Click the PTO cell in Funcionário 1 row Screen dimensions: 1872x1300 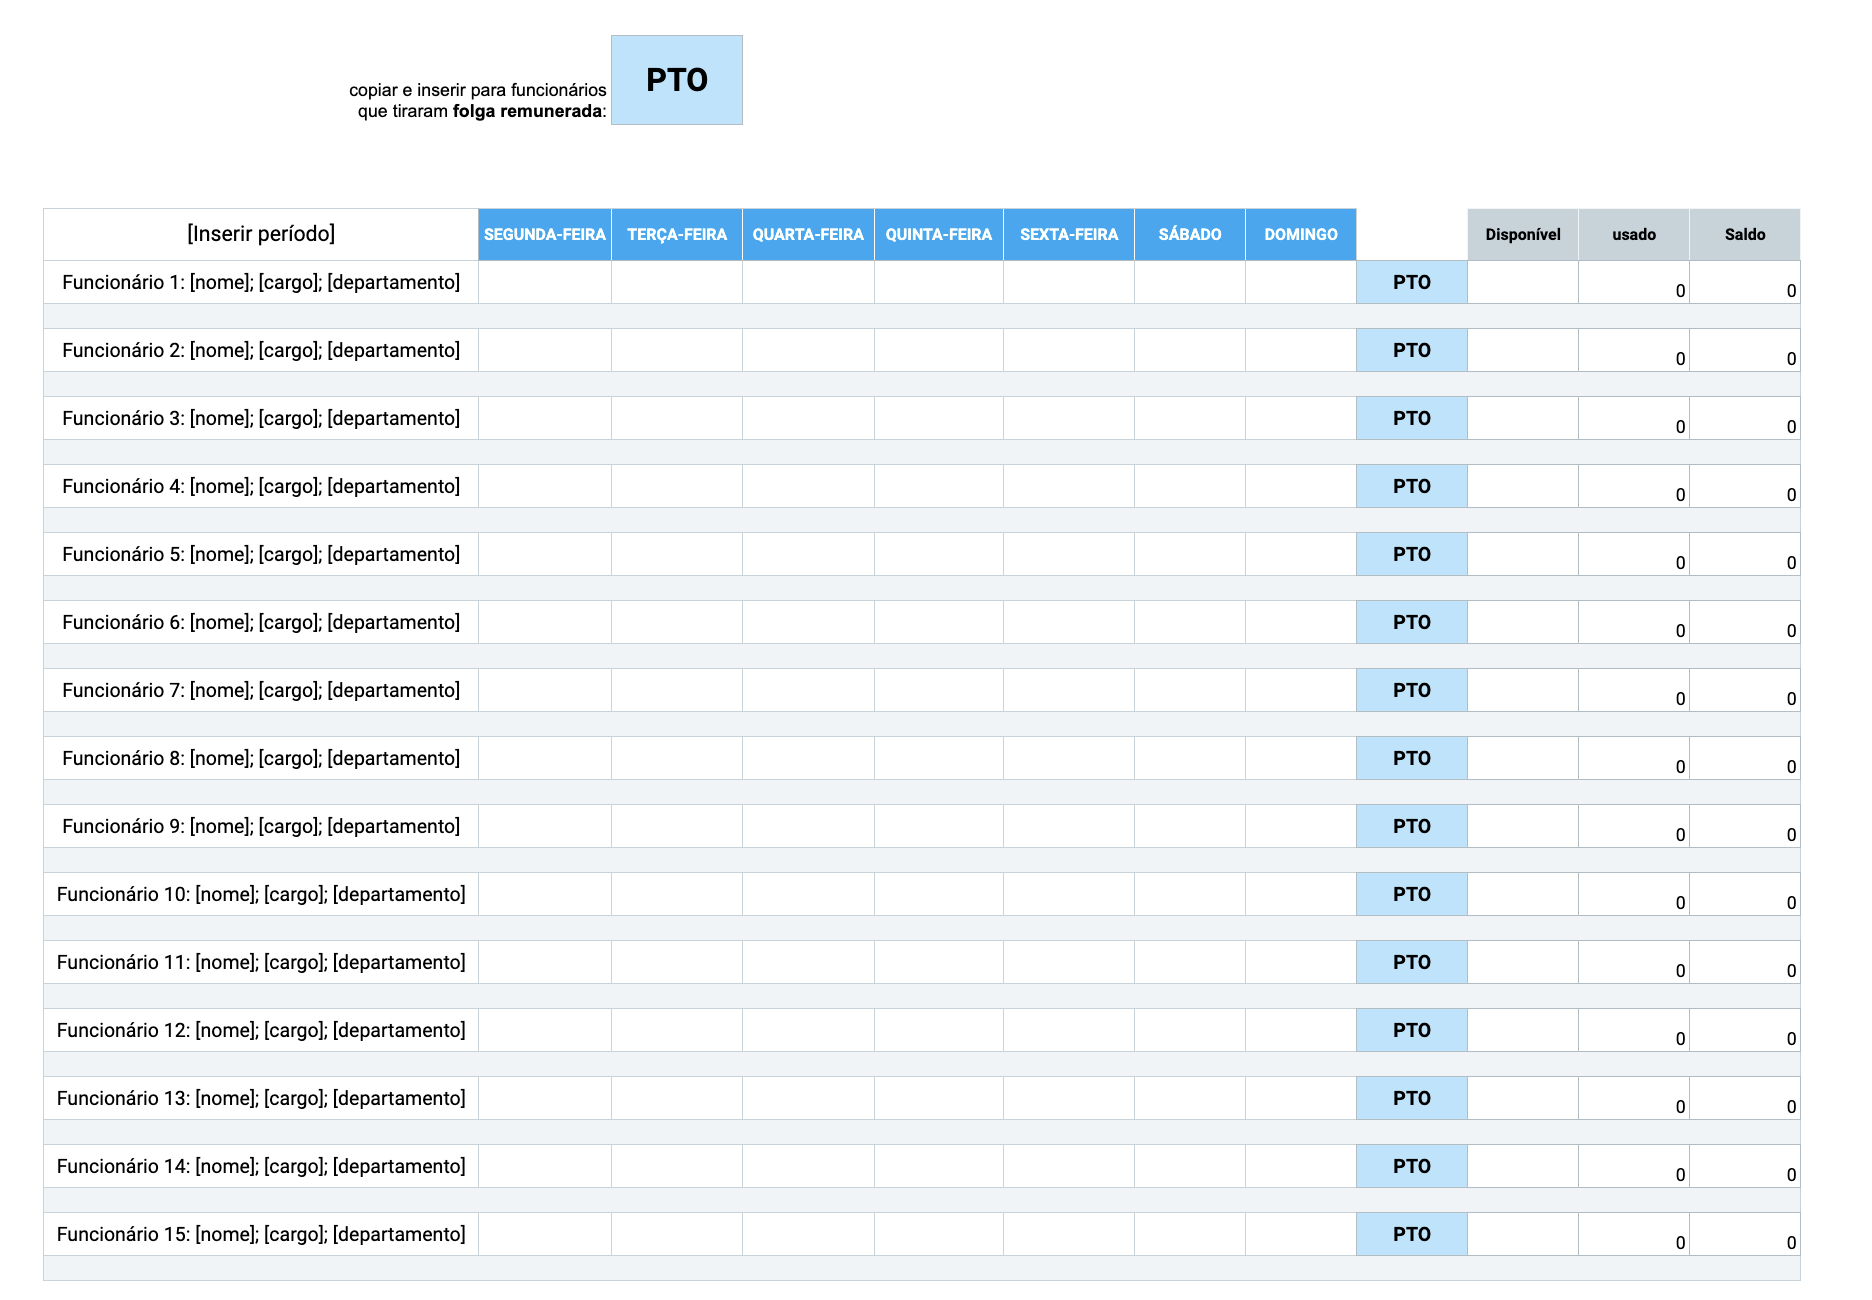pos(1412,282)
